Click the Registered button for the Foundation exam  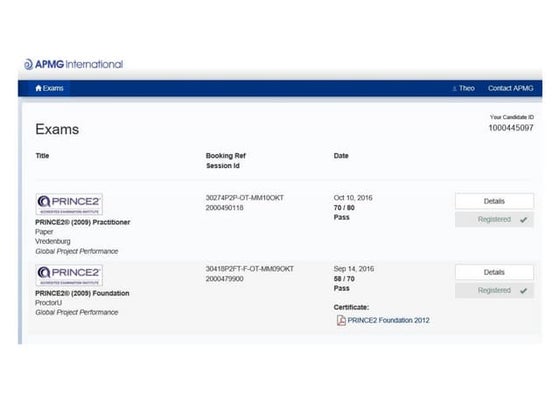click(494, 291)
